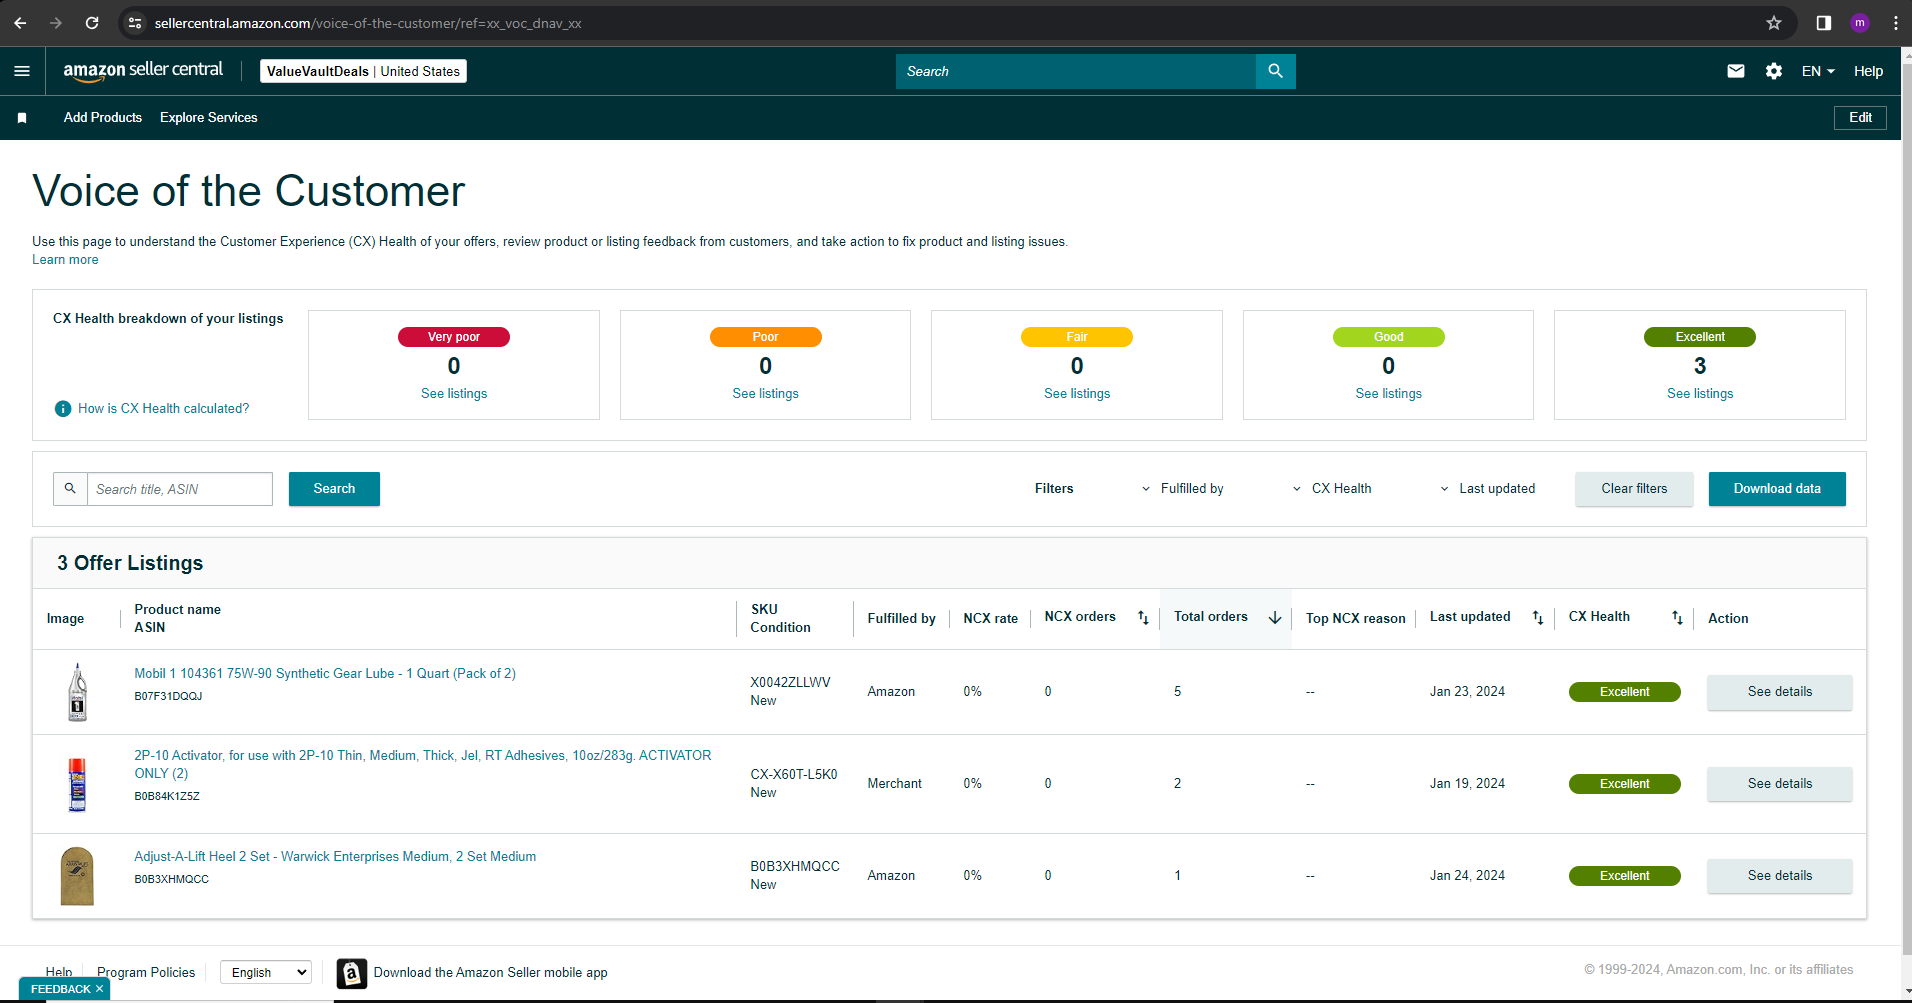Sort by Last updated column arrows
The width and height of the screenshot is (1912, 1003).
pyautogui.click(x=1538, y=618)
